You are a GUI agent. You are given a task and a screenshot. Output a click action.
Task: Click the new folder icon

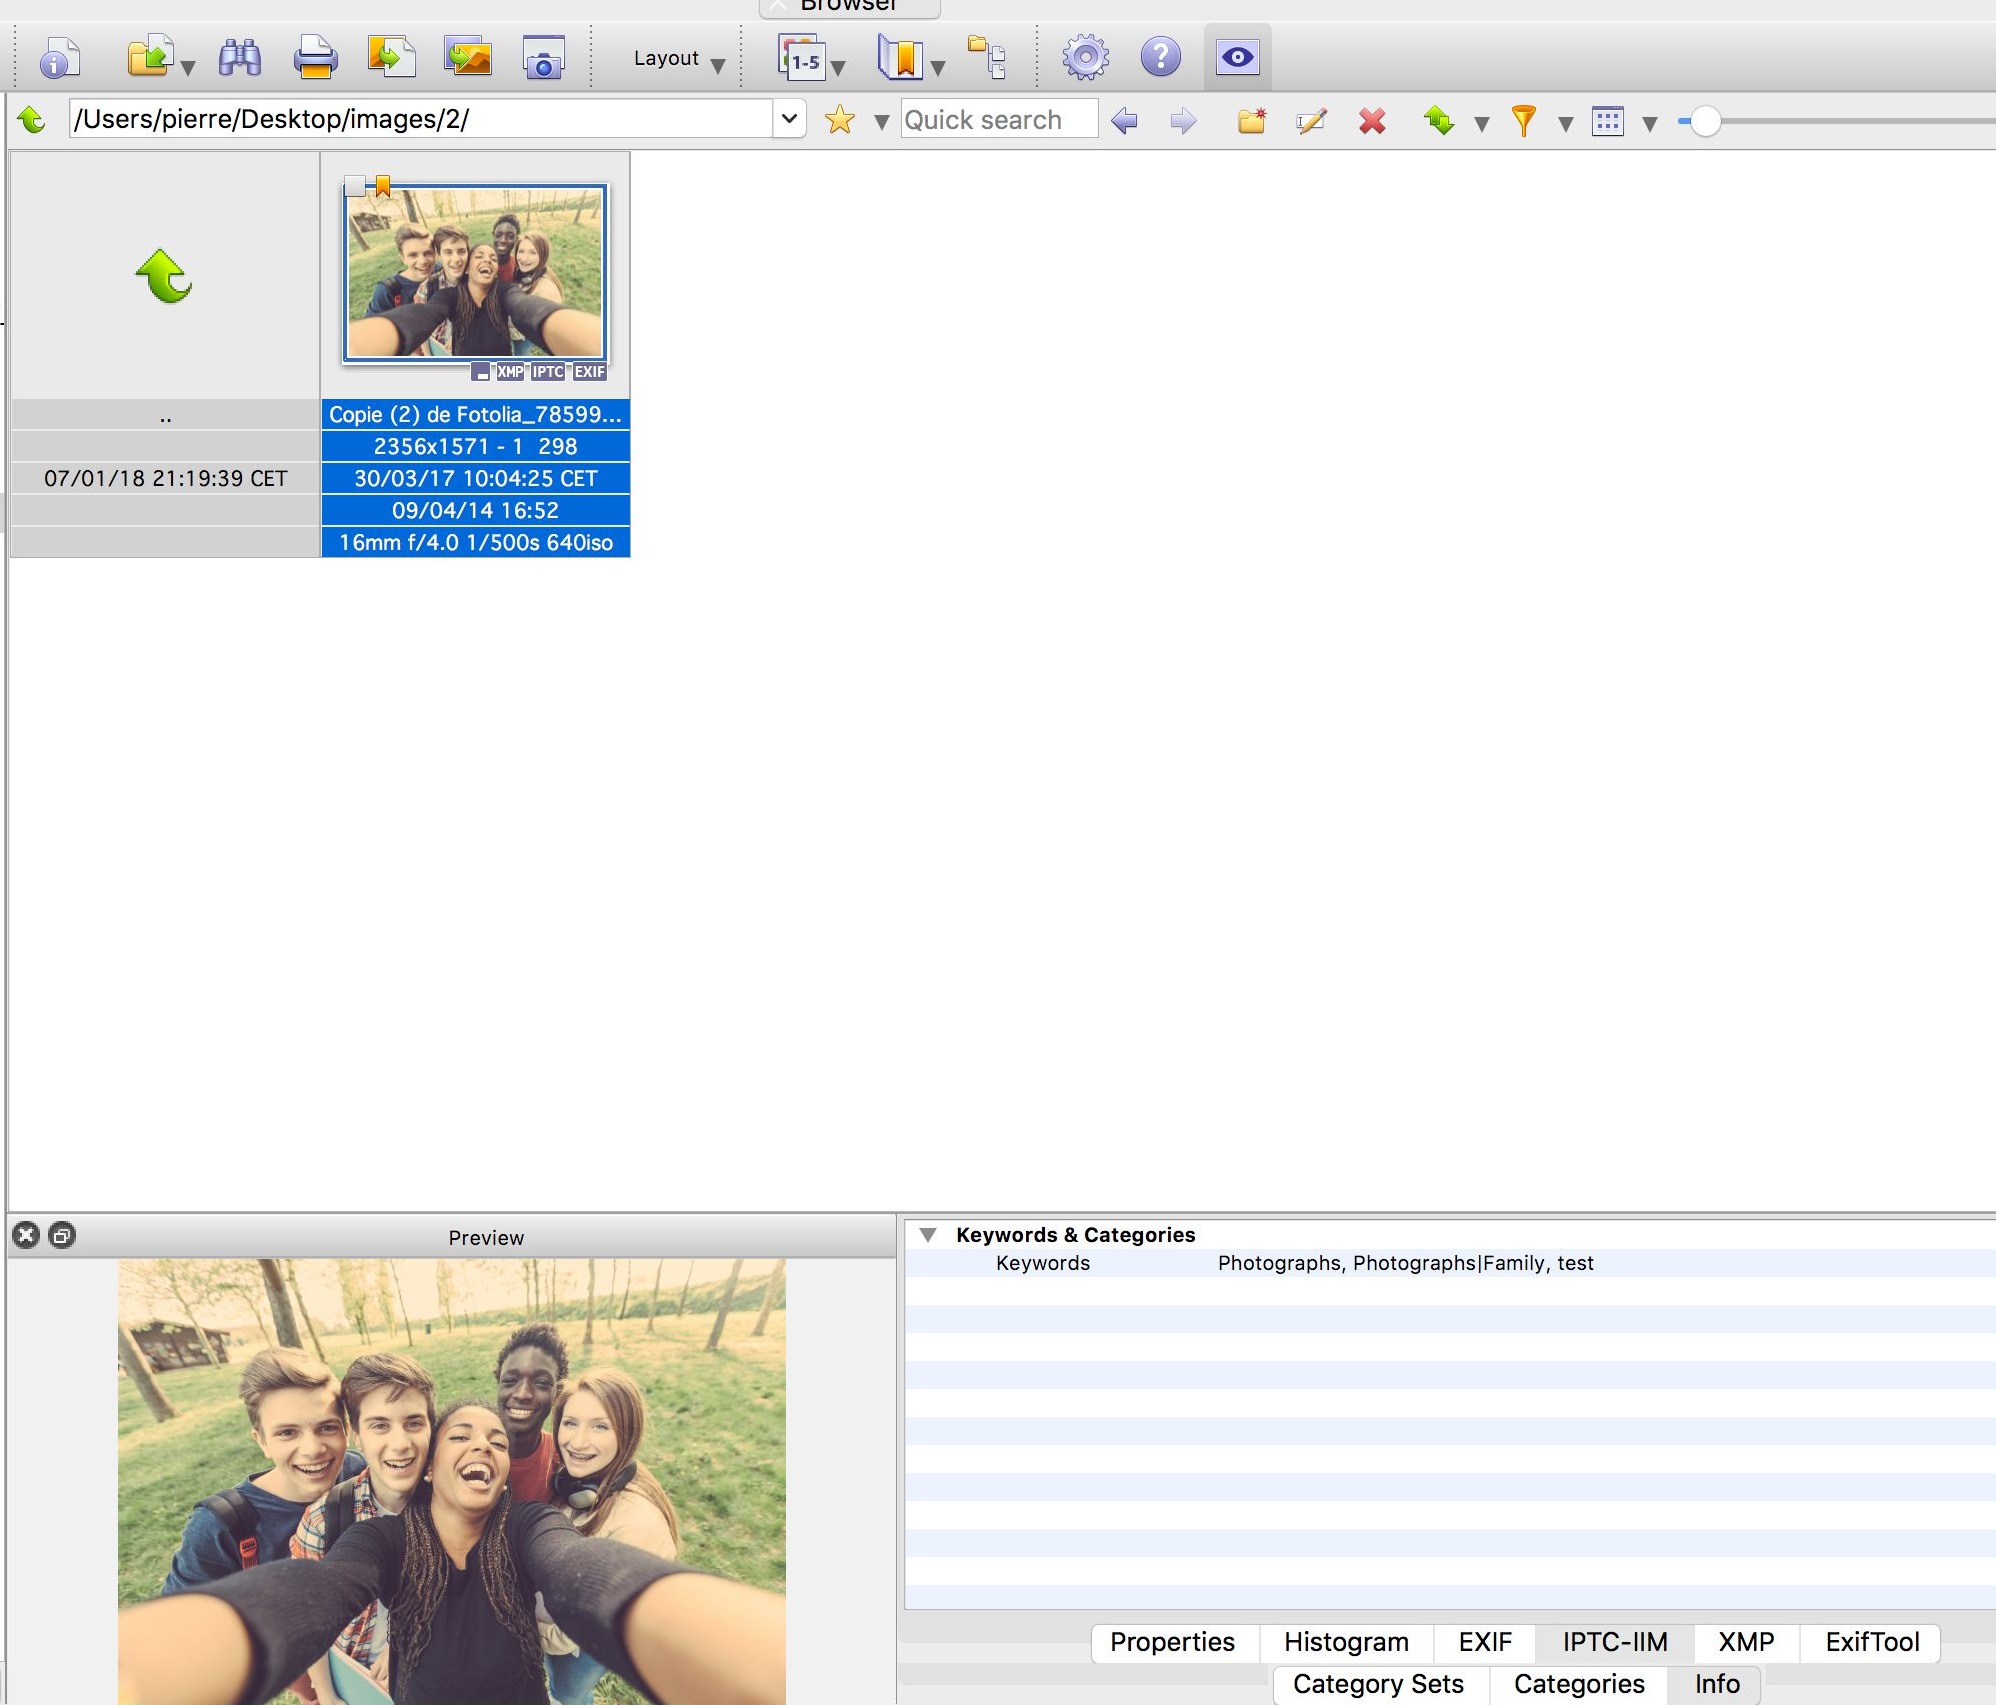pyautogui.click(x=1251, y=121)
